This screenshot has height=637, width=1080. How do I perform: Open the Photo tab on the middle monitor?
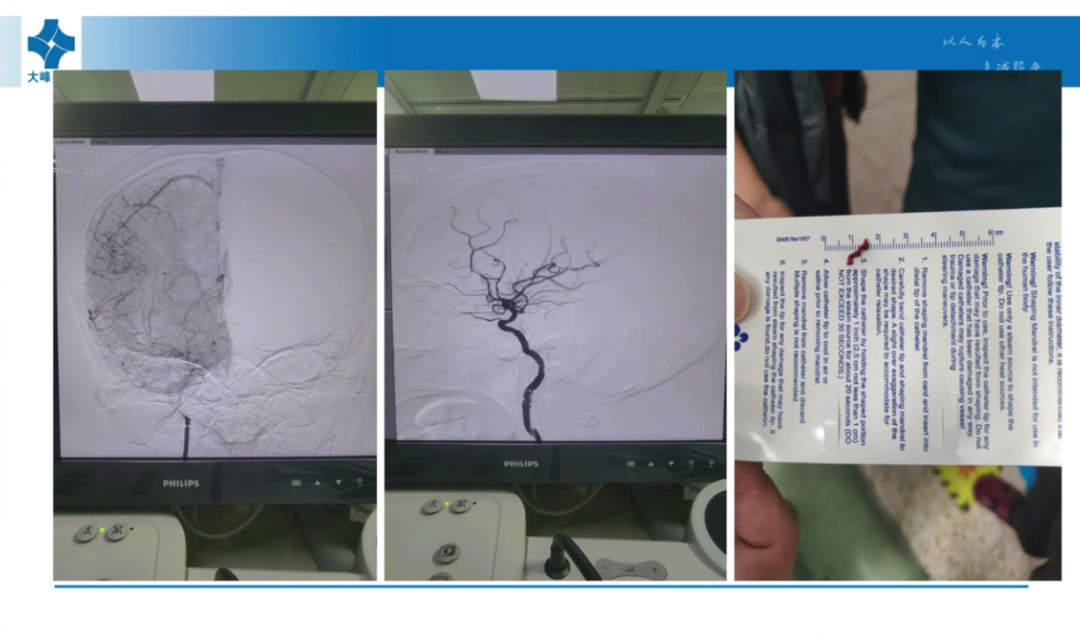point(444,151)
